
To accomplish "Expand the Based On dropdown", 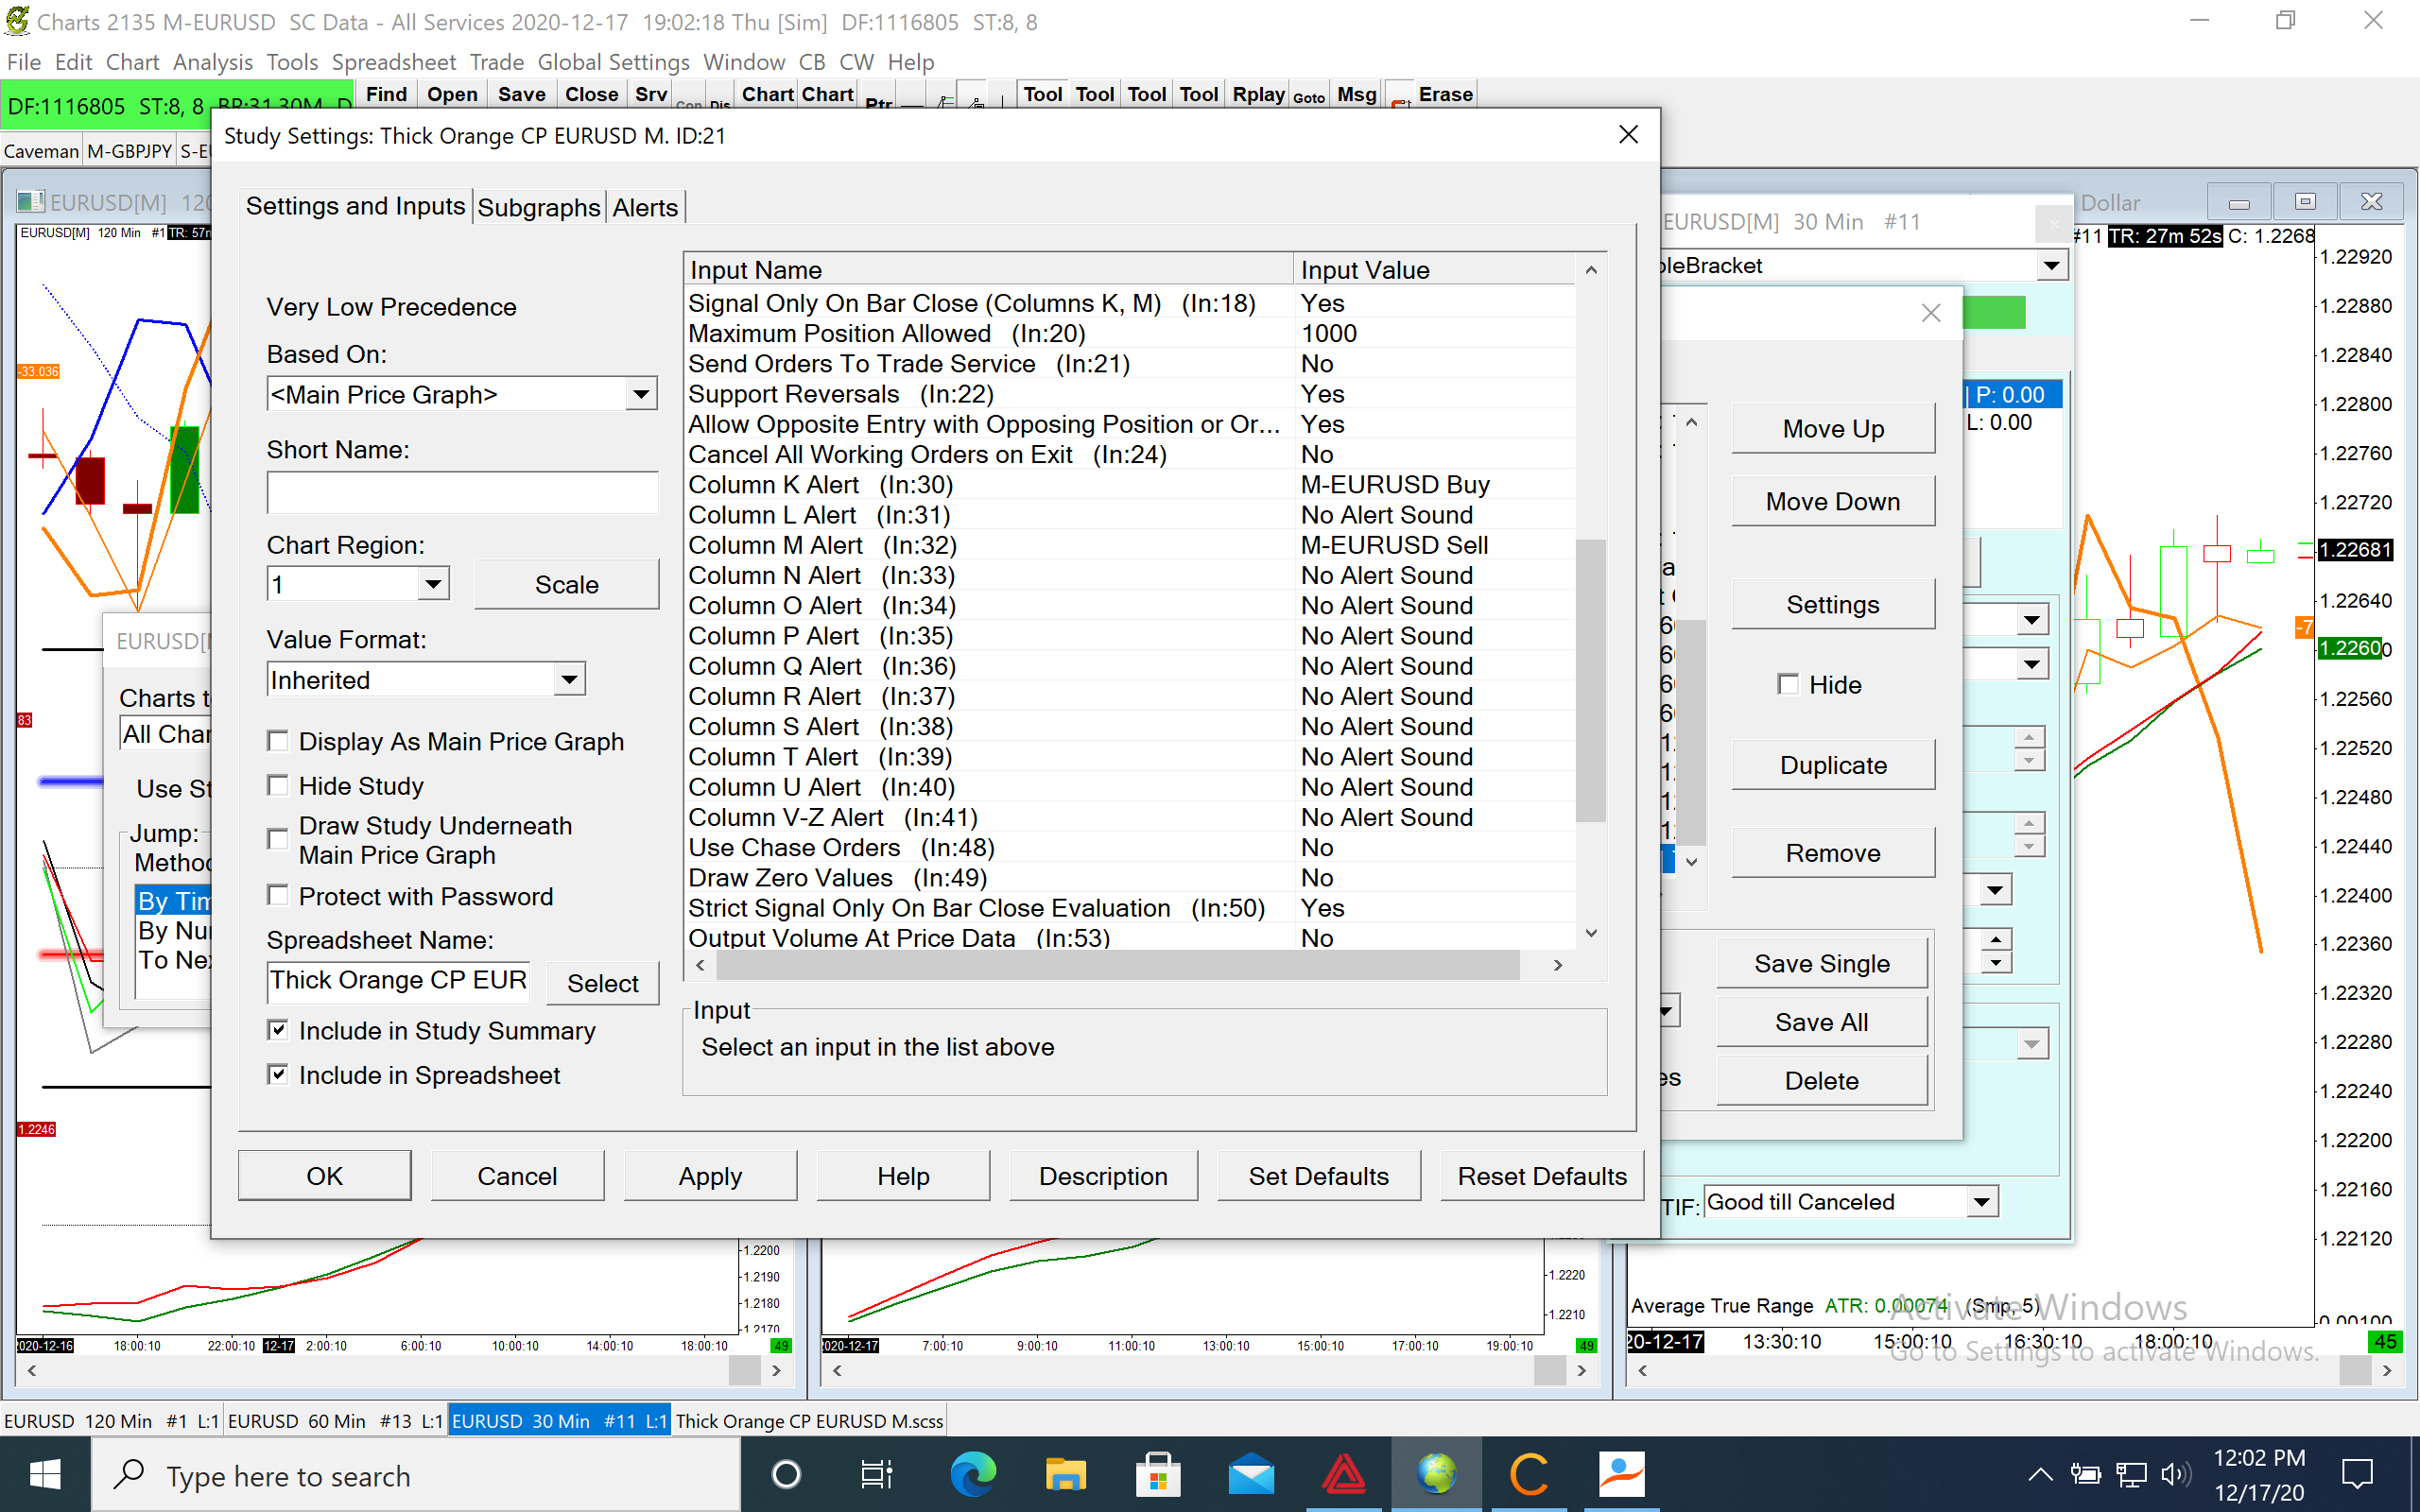I will click(641, 394).
